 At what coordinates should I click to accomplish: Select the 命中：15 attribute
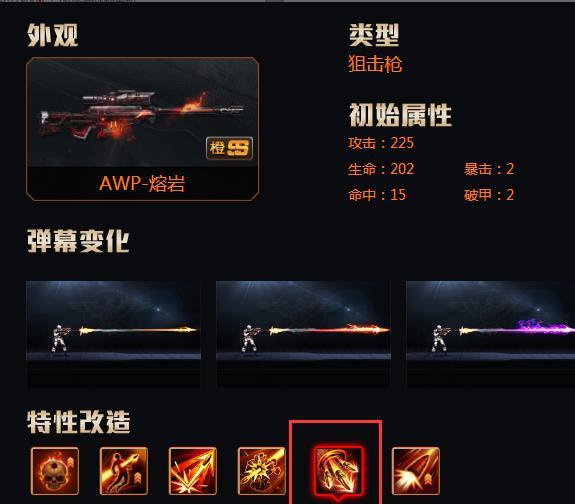point(377,194)
